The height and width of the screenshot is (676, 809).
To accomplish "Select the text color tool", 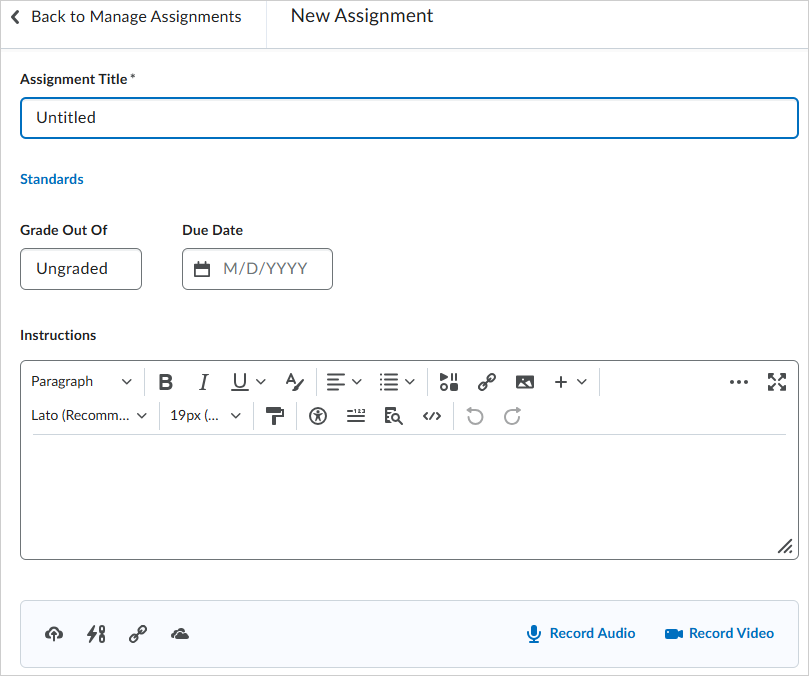I will tap(295, 382).
